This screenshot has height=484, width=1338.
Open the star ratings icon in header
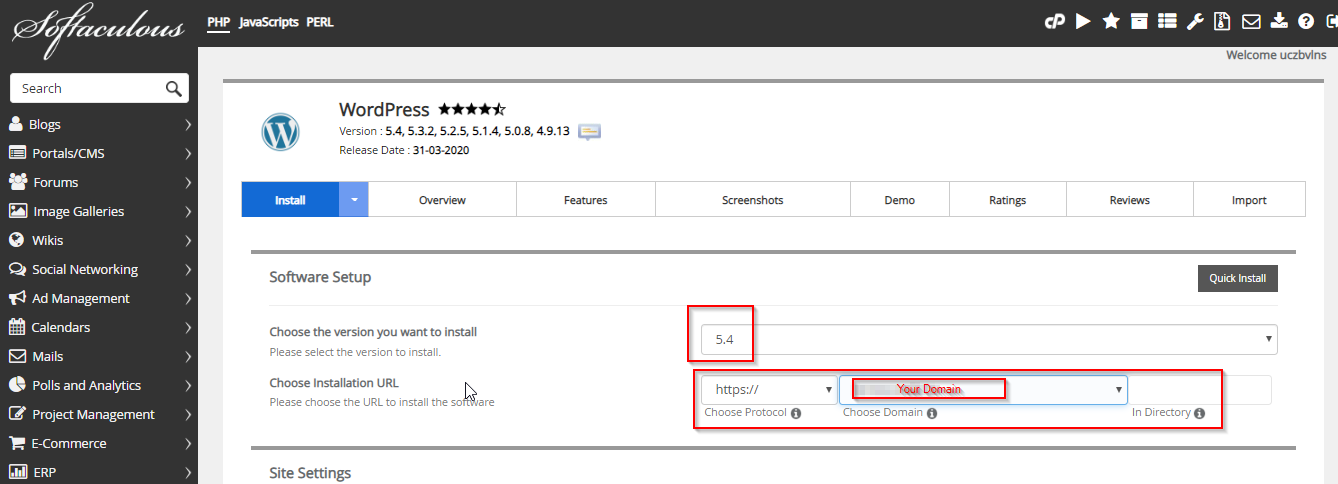[1111, 21]
